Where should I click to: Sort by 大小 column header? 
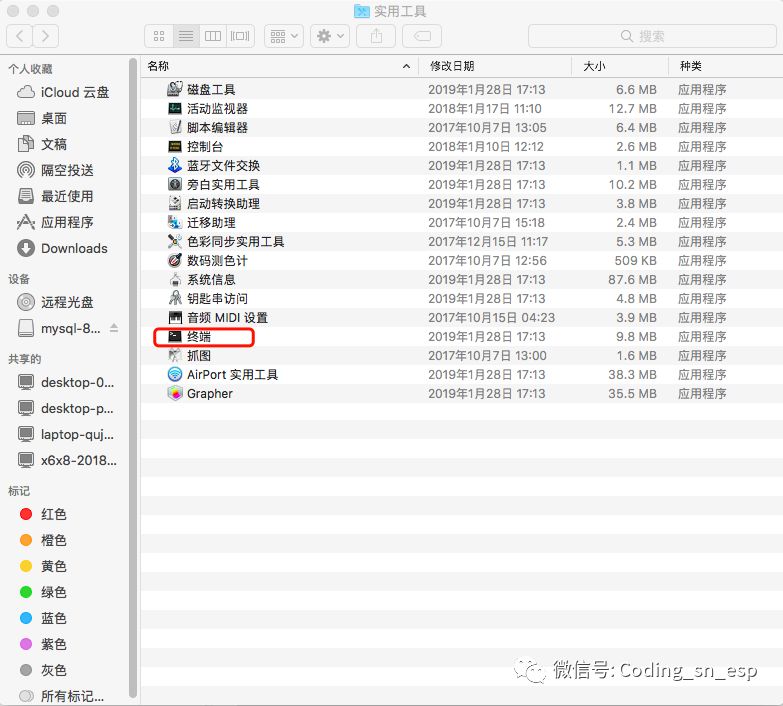(620, 66)
